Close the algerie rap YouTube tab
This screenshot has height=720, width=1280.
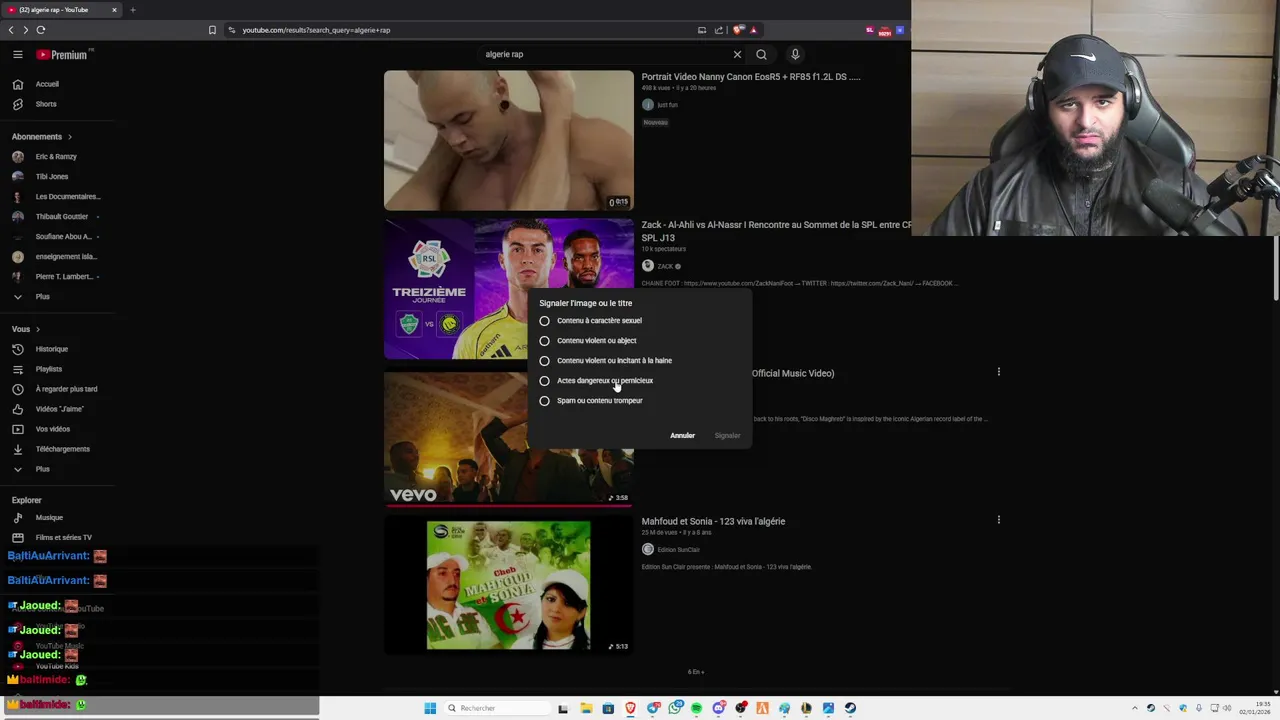(114, 10)
